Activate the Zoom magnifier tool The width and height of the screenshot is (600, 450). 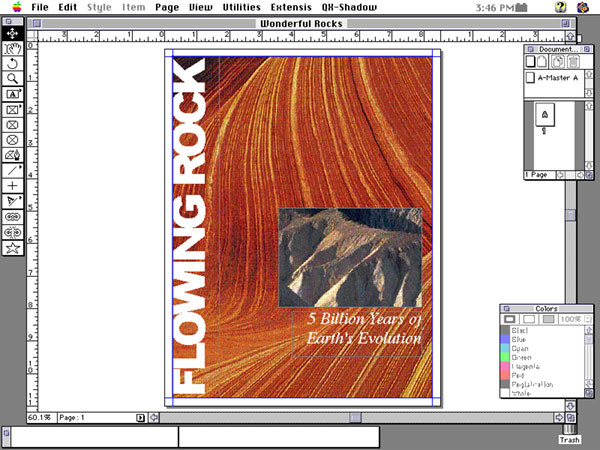tap(12, 78)
